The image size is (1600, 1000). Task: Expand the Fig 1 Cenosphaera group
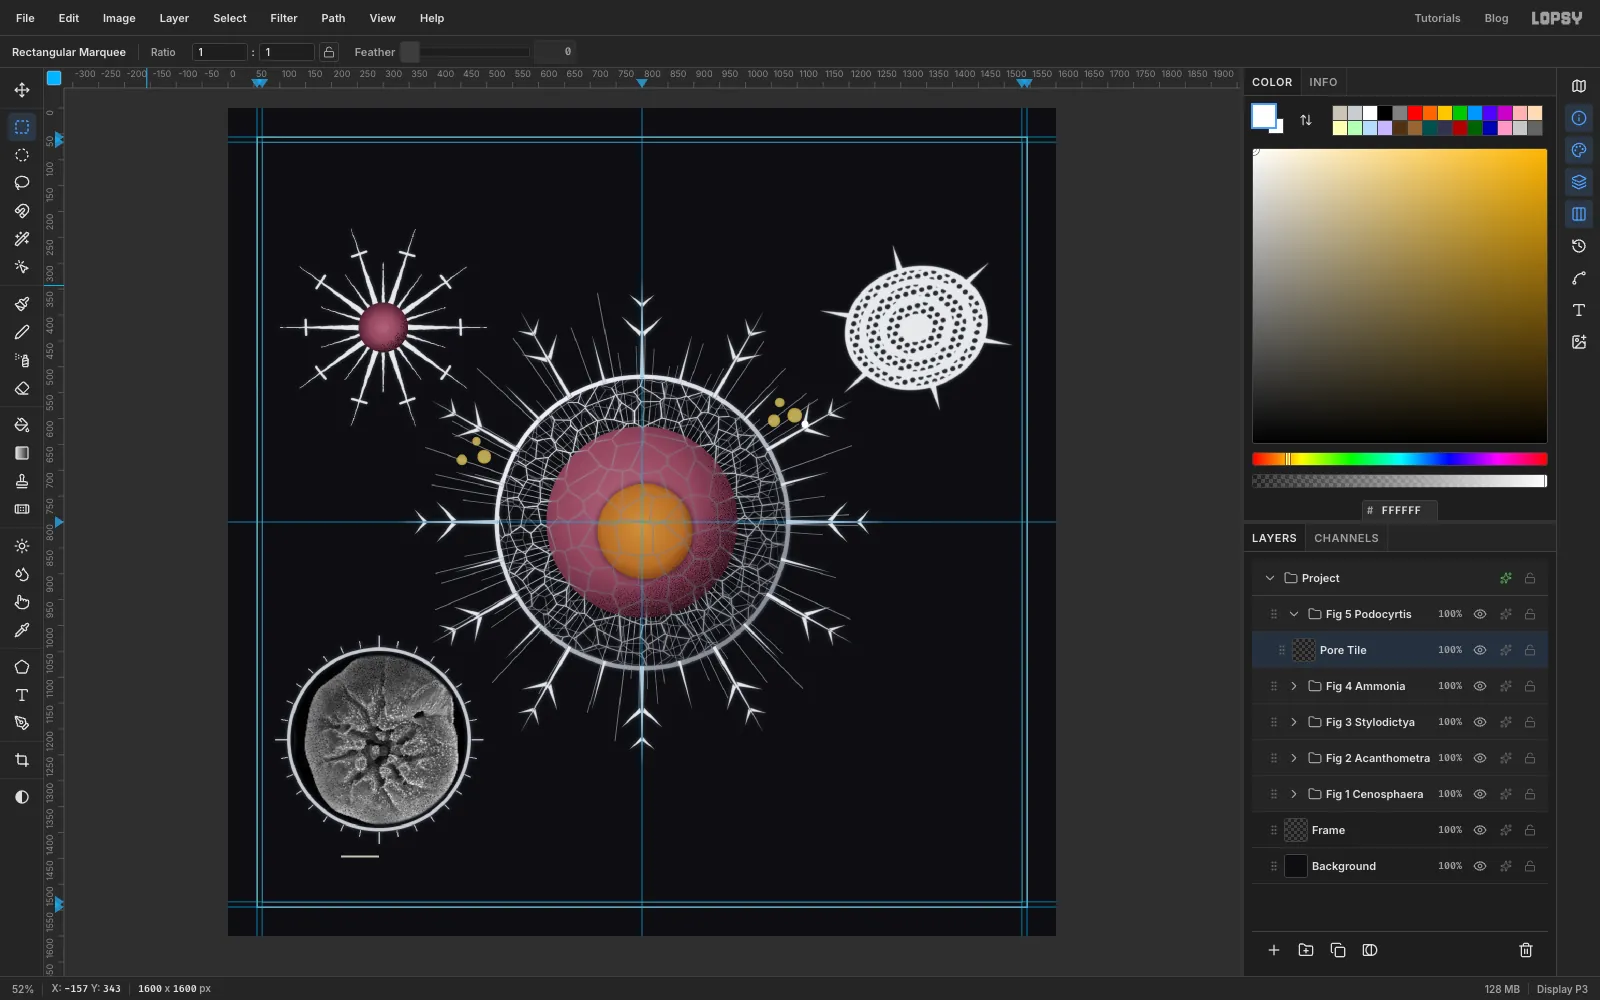click(x=1294, y=794)
